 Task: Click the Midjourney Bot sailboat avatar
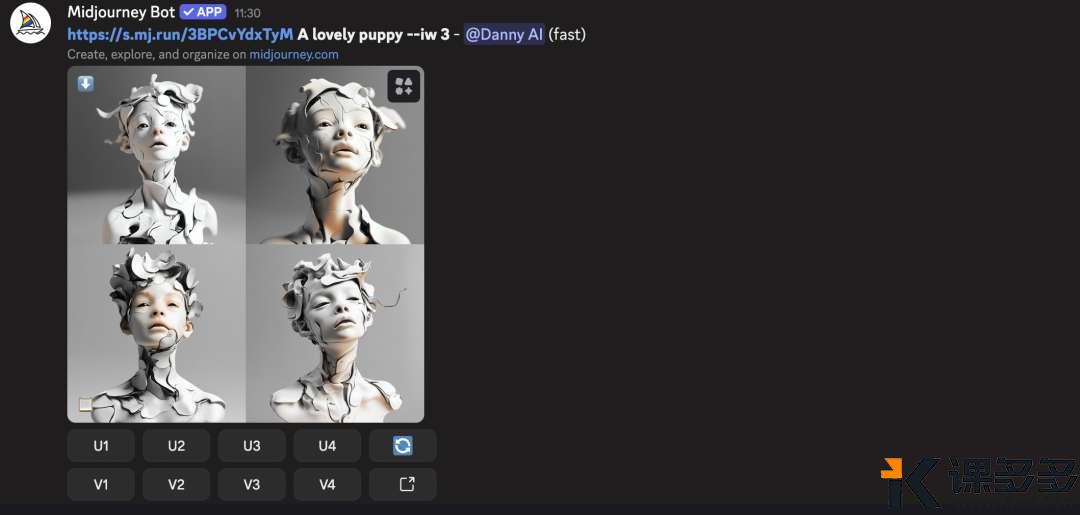[31, 23]
